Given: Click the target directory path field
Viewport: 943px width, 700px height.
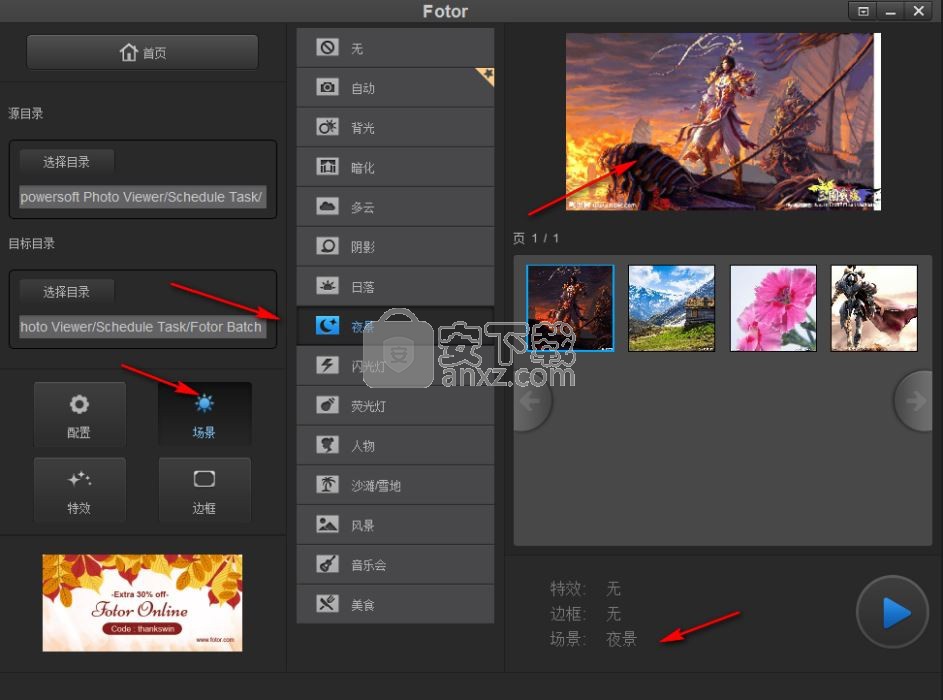Looking at the screenshot, I should 143,327.
